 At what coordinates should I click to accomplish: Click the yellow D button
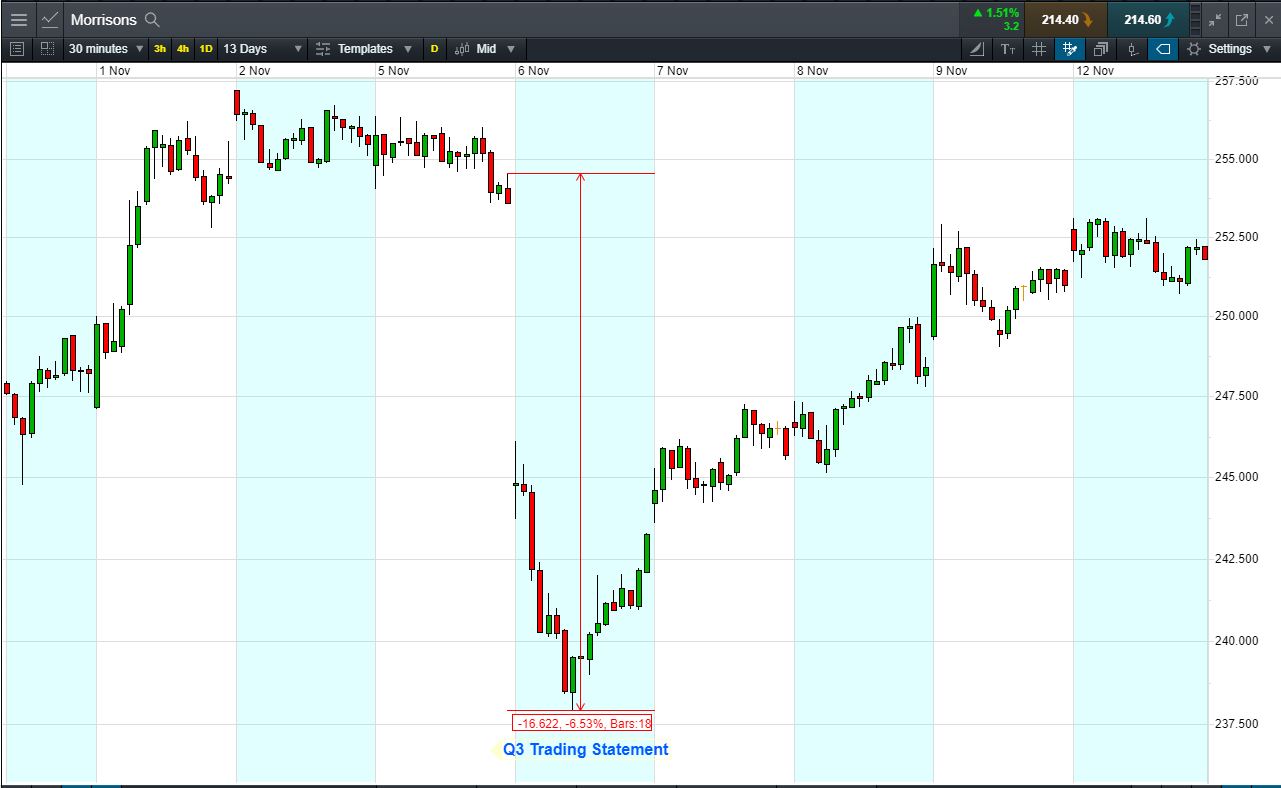click(x=435, y=48)
